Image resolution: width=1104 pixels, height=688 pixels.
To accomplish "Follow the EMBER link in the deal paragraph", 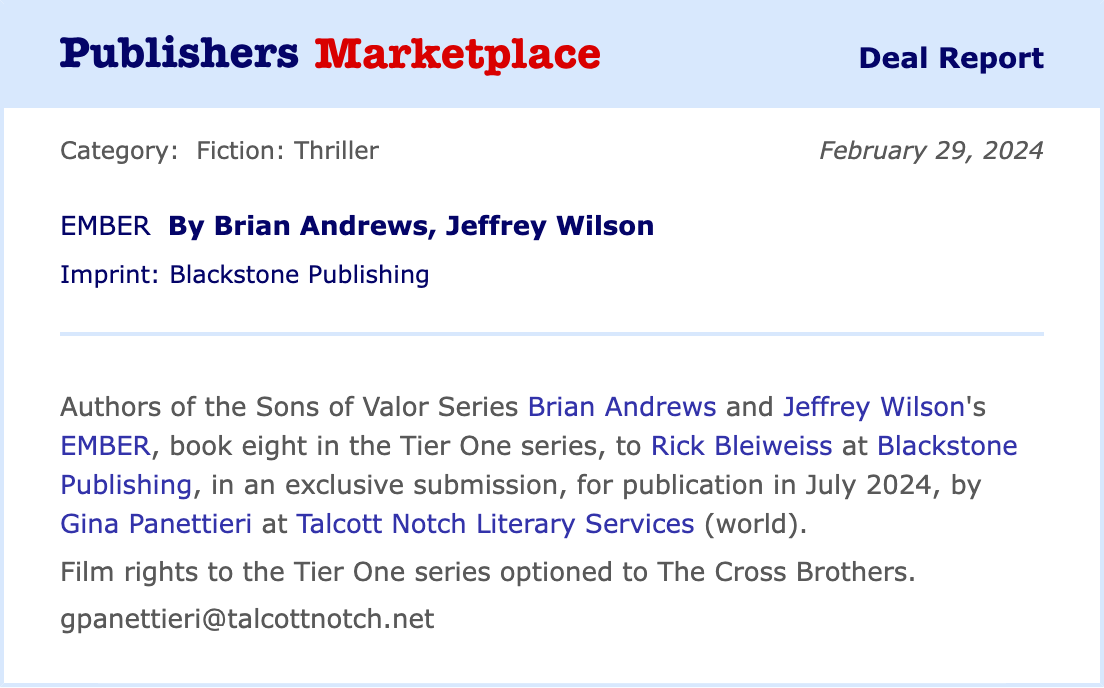I will [105, 446].
